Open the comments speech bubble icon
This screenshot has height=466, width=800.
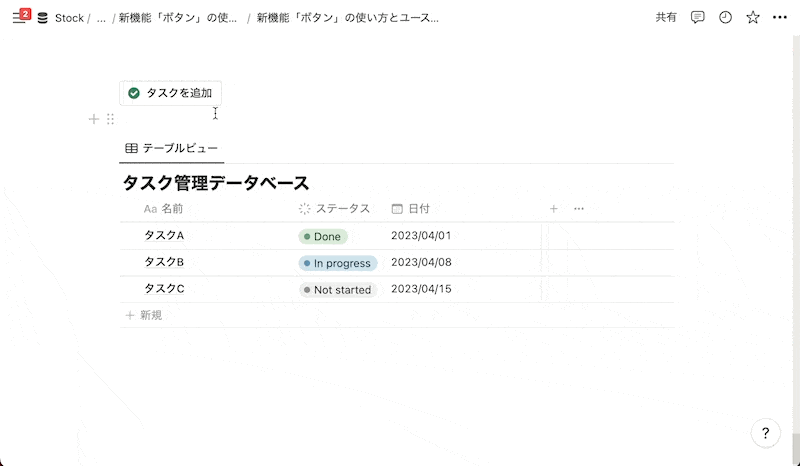click(x=697, y=17)
